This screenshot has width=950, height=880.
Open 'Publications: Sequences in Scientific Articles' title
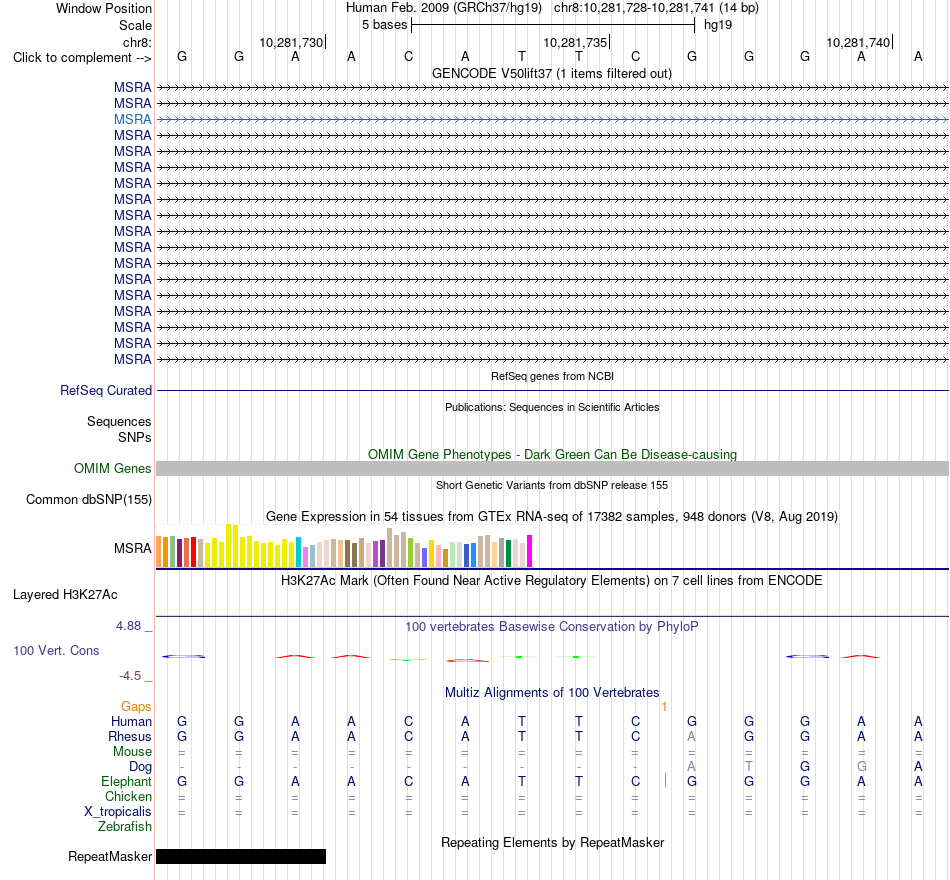552,407
